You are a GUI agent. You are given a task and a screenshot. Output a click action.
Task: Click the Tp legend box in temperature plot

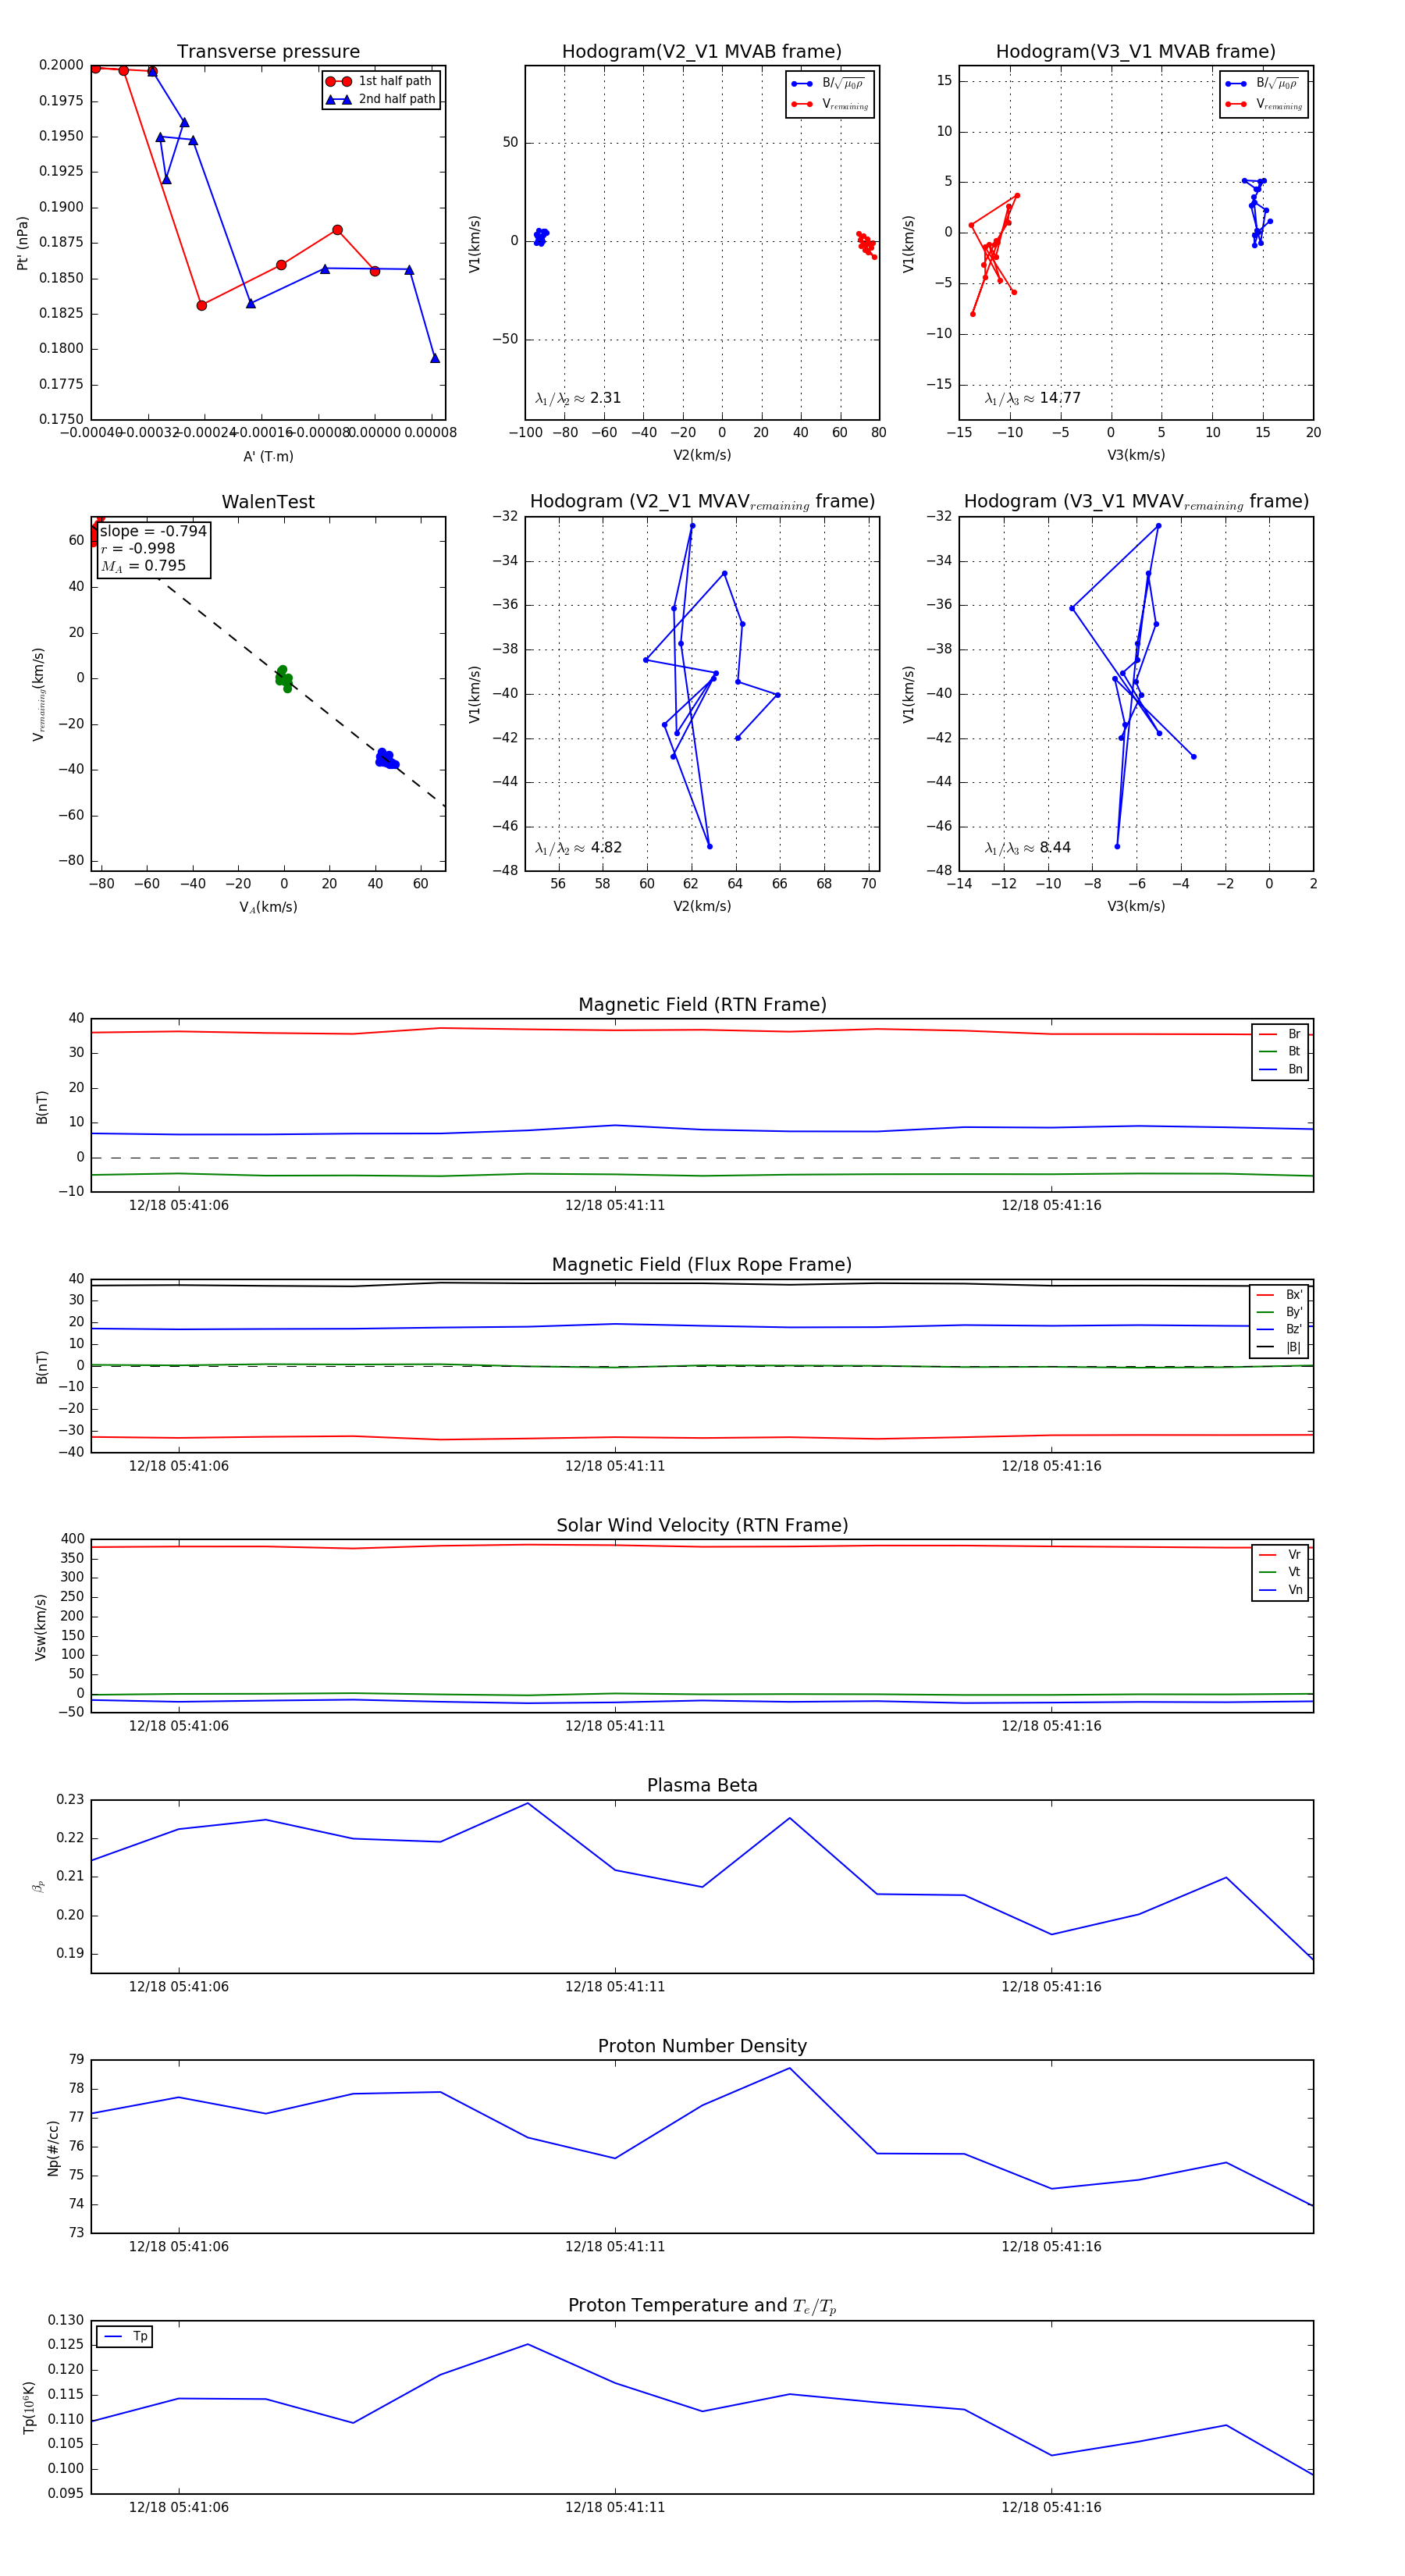tap(124, 2336)
